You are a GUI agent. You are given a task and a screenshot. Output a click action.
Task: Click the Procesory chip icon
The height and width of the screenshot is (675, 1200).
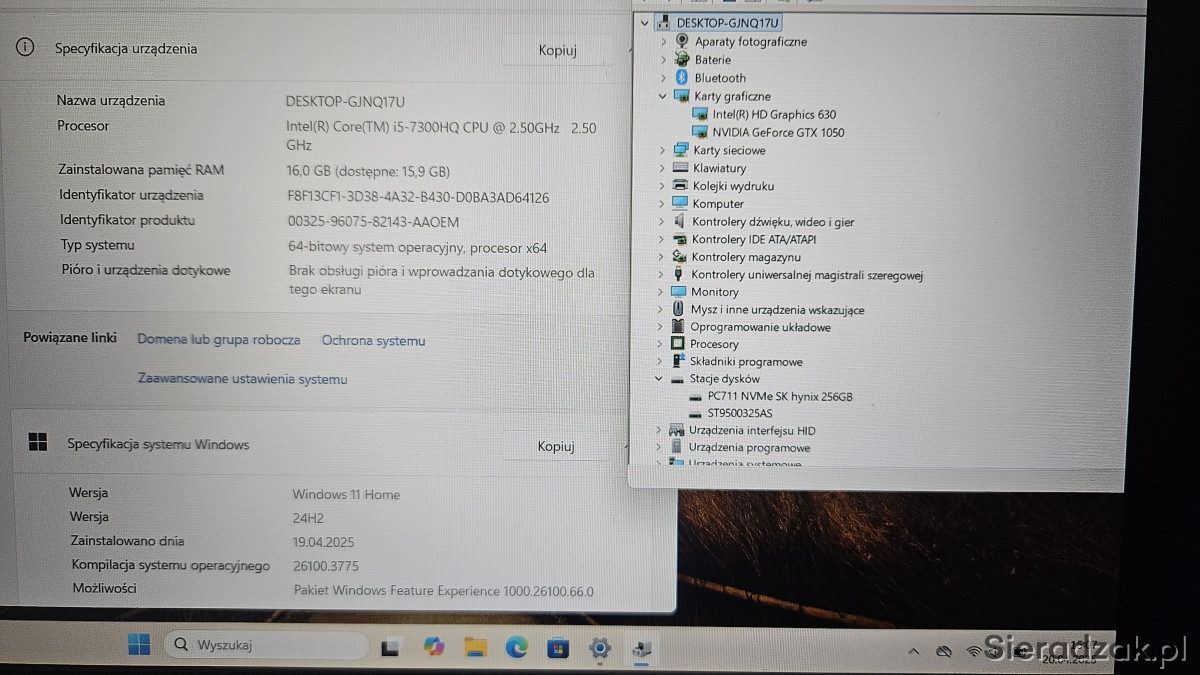678,344
